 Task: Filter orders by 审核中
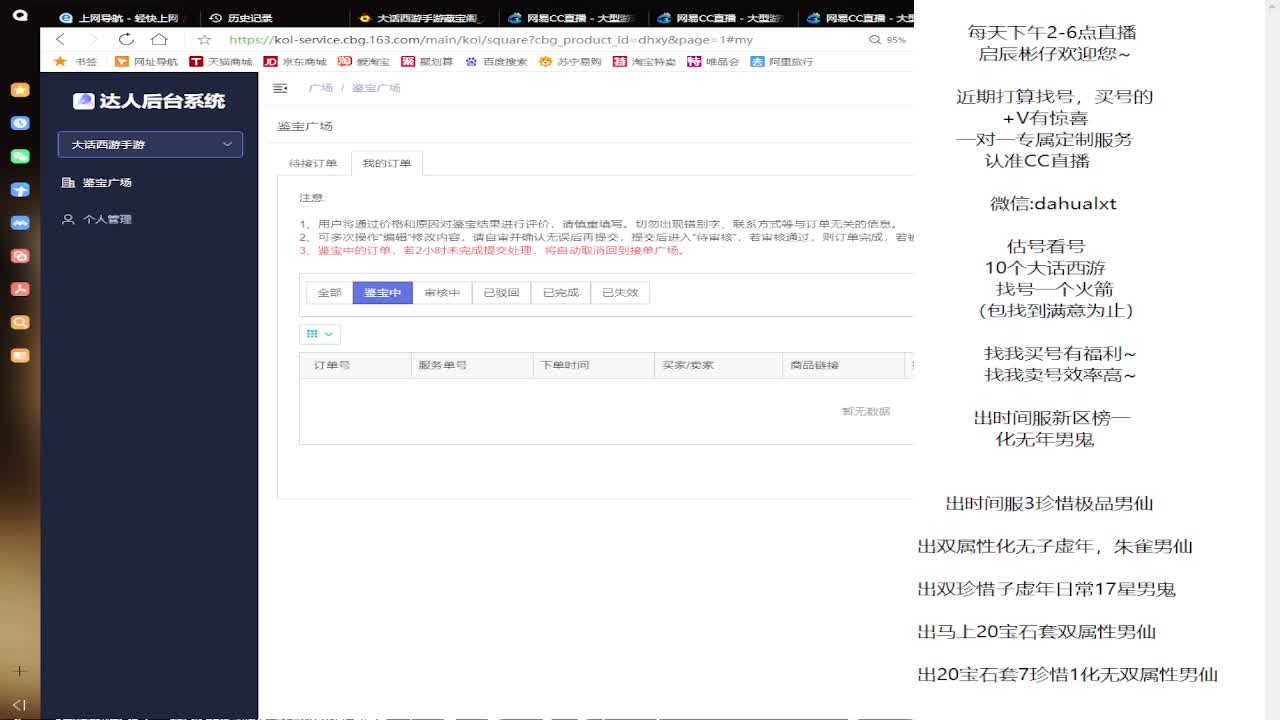[x=442, y=293]
